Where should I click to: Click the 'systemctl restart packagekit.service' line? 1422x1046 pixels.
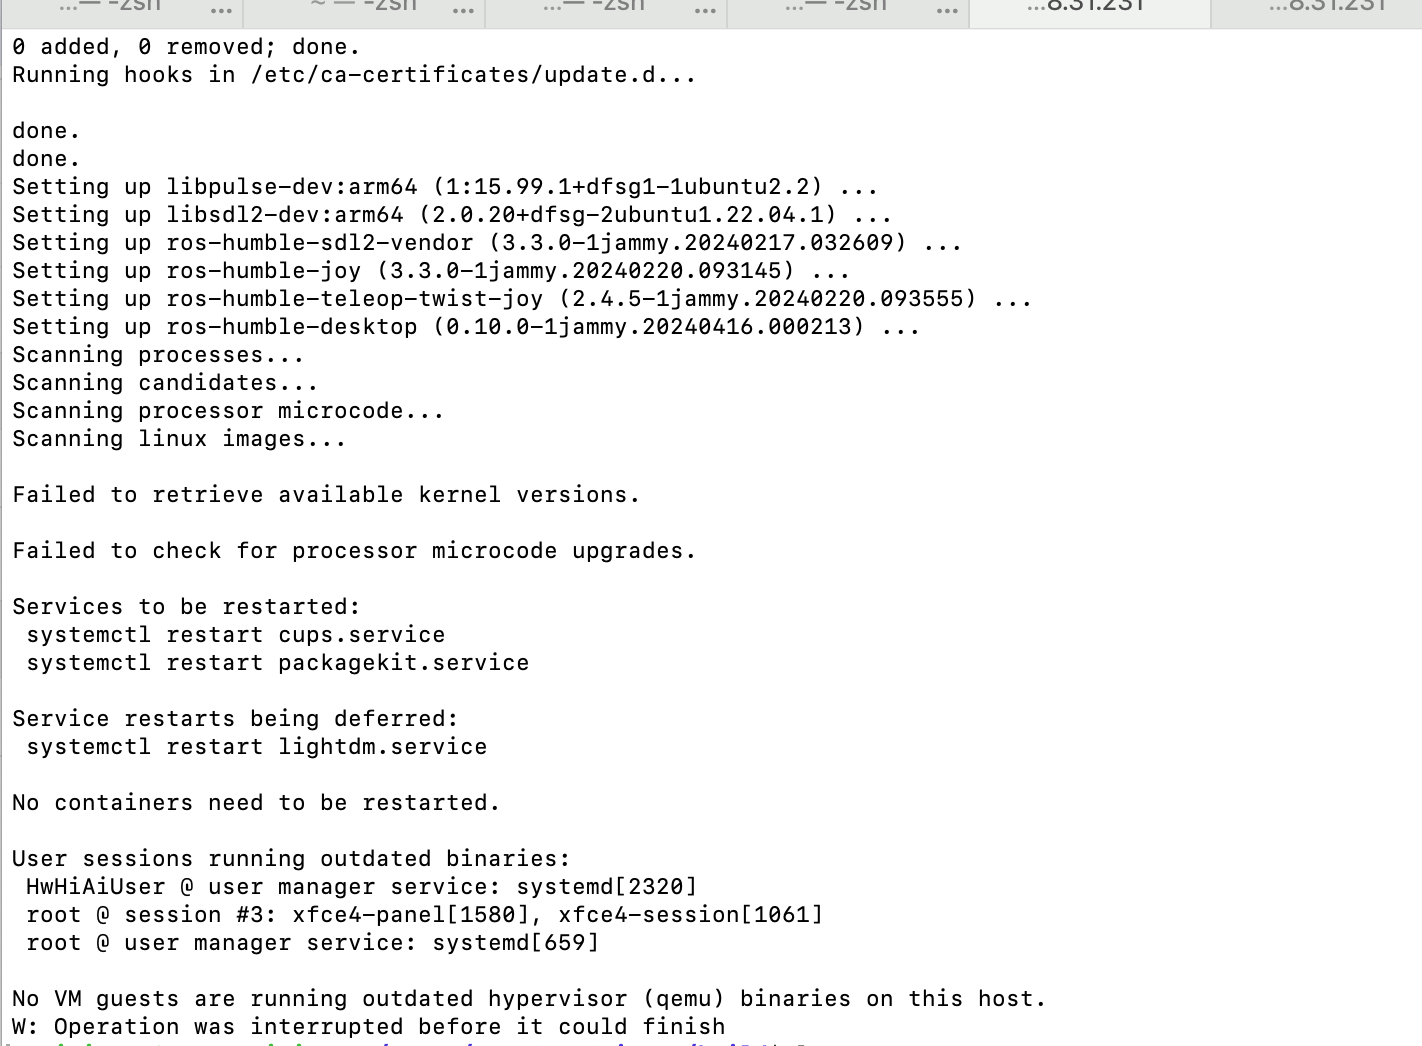point(278,663)
